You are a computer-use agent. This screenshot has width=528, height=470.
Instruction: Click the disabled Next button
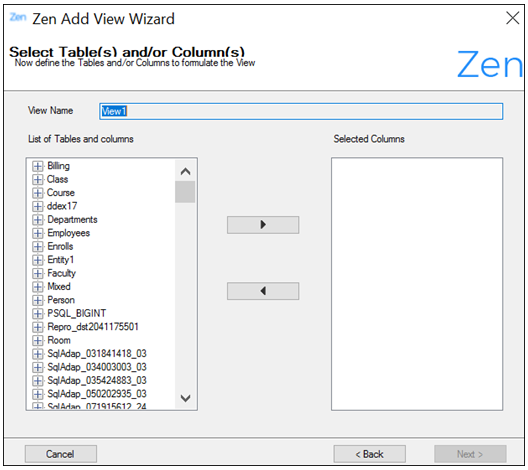[470, 454]
